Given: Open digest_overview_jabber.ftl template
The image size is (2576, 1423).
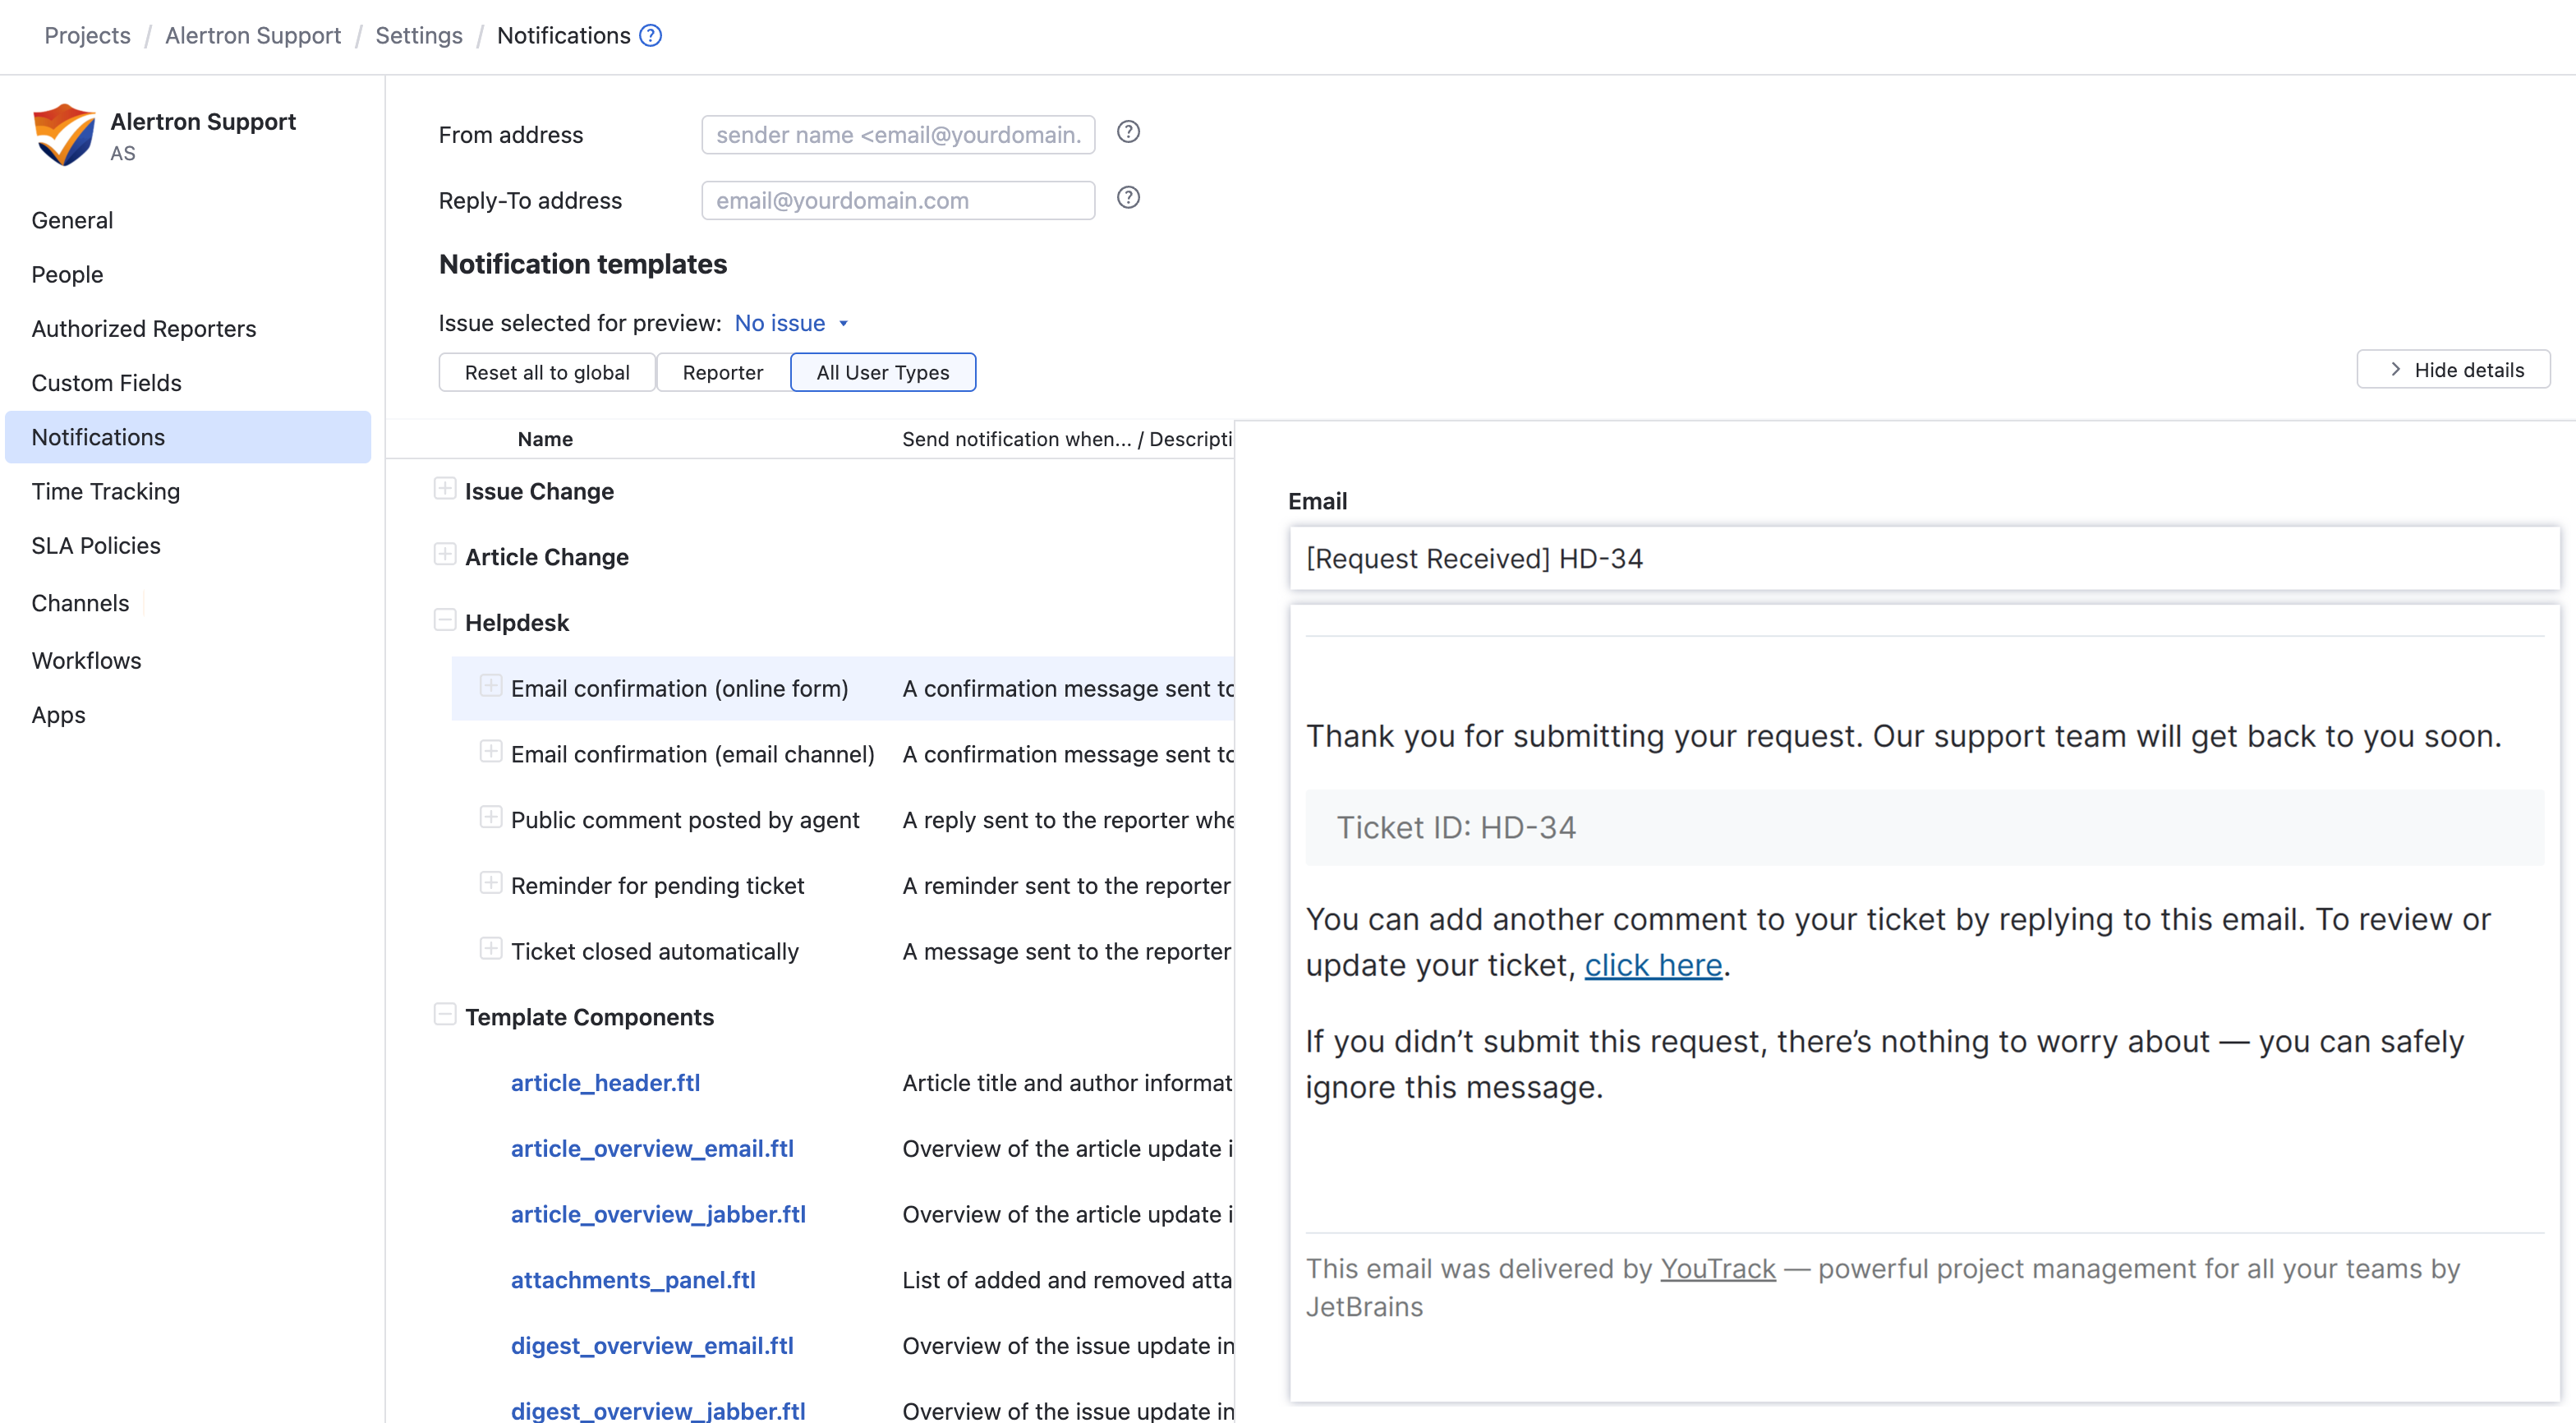Looking at the screenshot, I should pos(658,1411).
